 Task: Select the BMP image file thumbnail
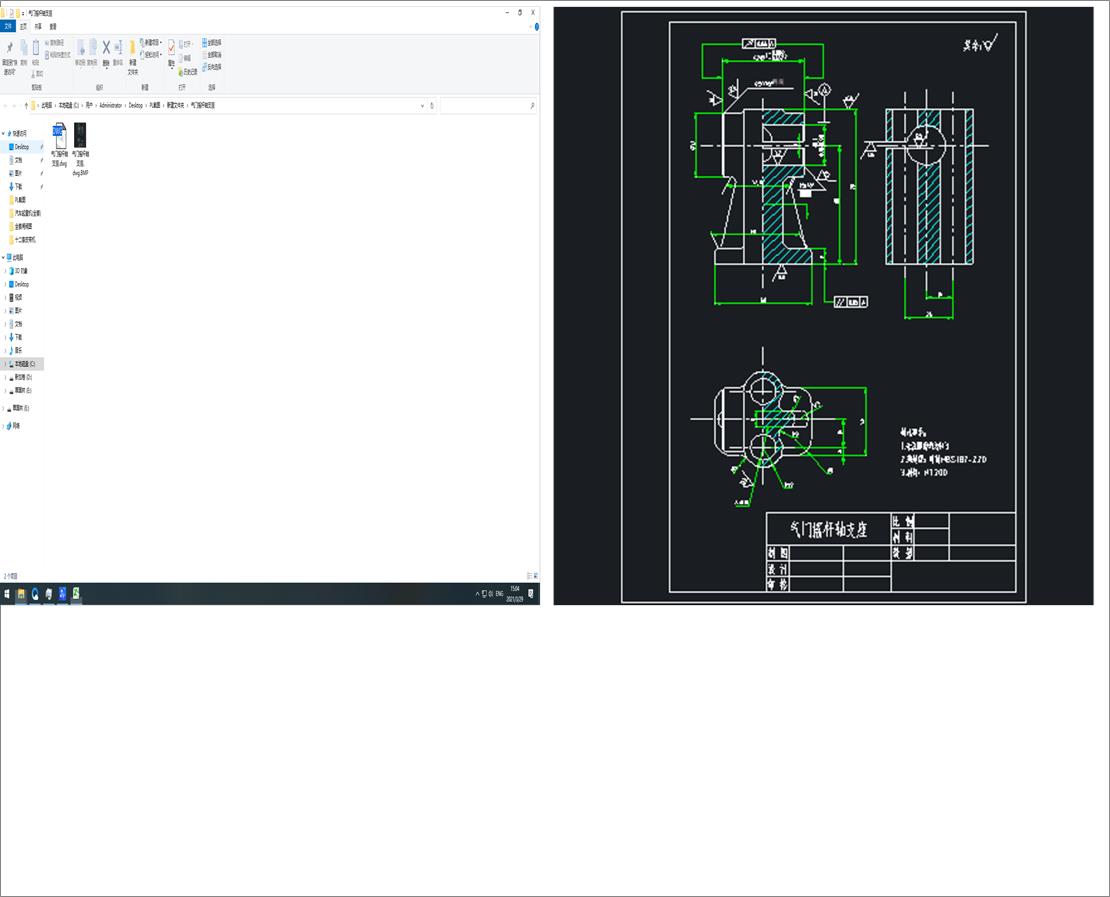pos(80,136)
